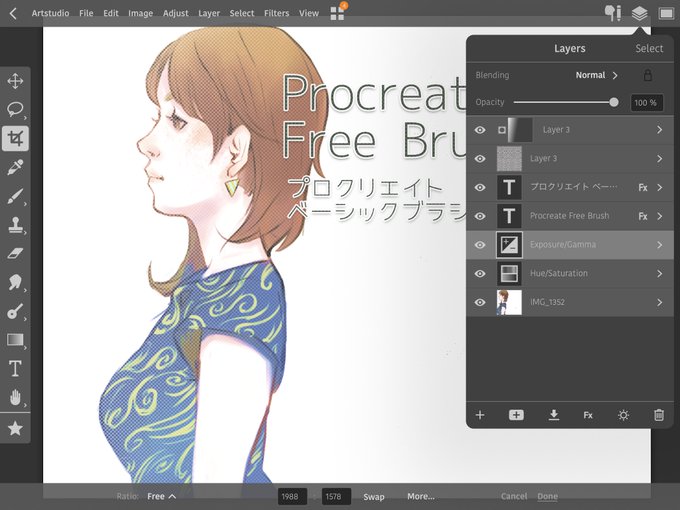Open the Favorites star tool
The image size is (680, 510).
[15, 428]
